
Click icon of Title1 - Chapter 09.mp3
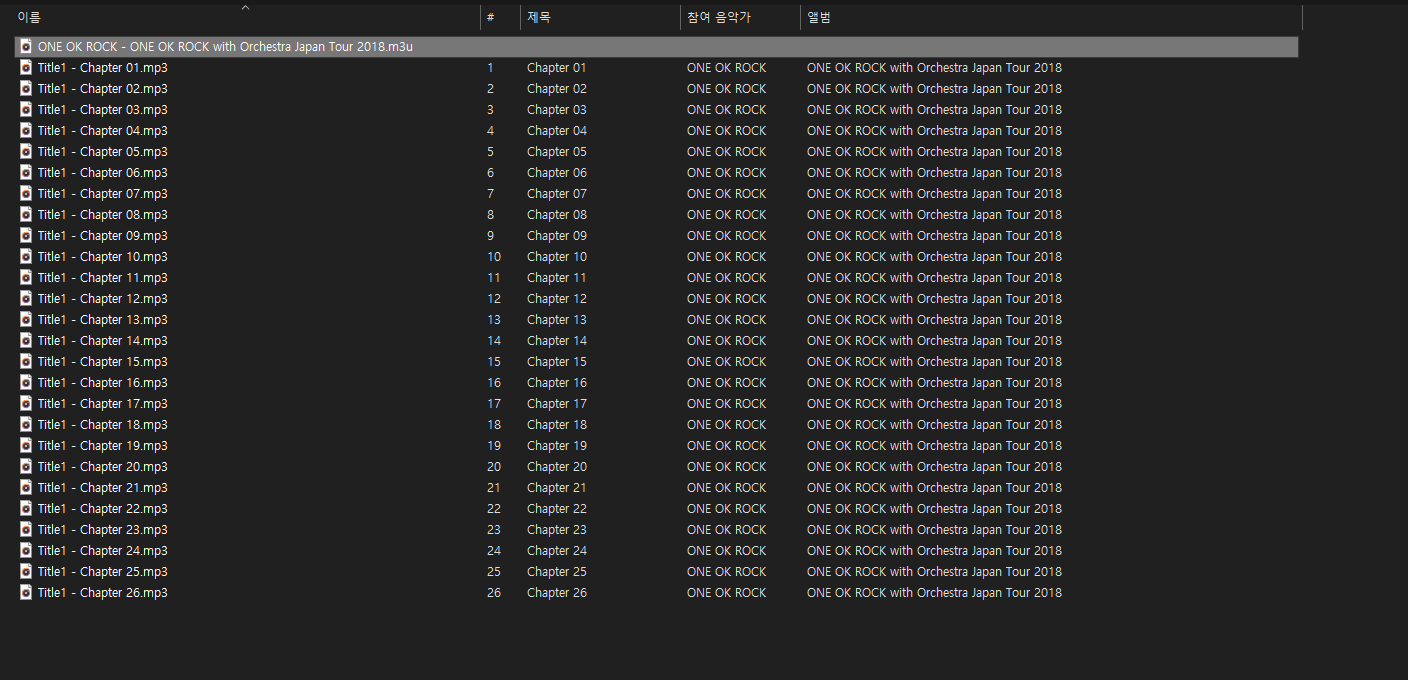coord(26,236)
